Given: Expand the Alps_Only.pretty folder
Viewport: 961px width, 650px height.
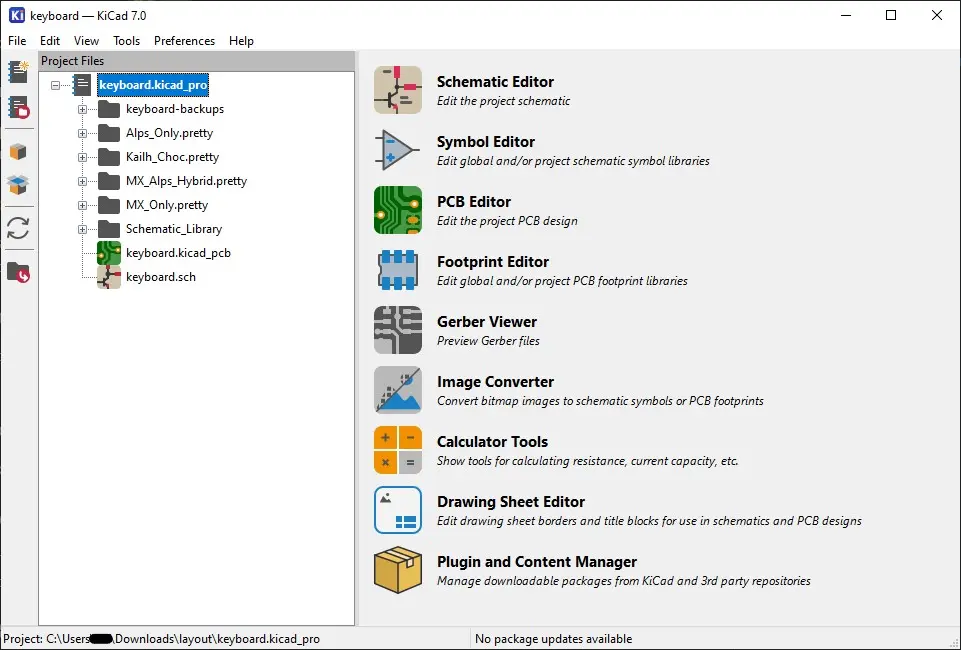Looking at the screenshot, I should point(82,133).
